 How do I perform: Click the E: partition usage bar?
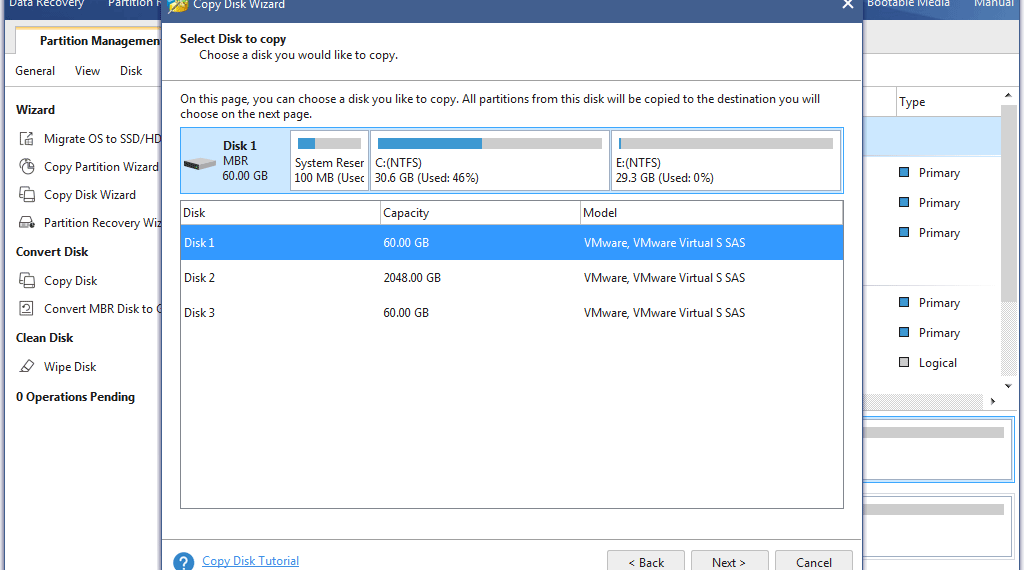pos(726,144)
